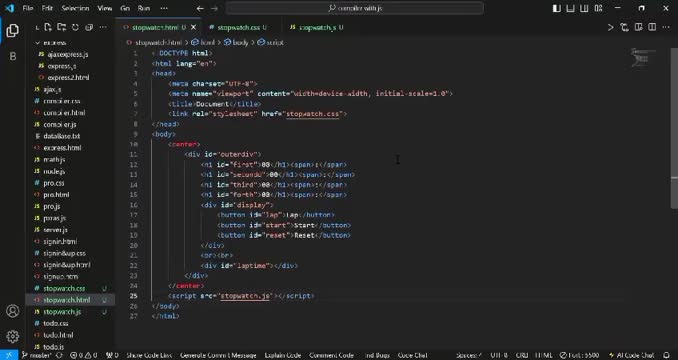Collapse all folders in explorer
678x360 pixels.
coord(89,27)
